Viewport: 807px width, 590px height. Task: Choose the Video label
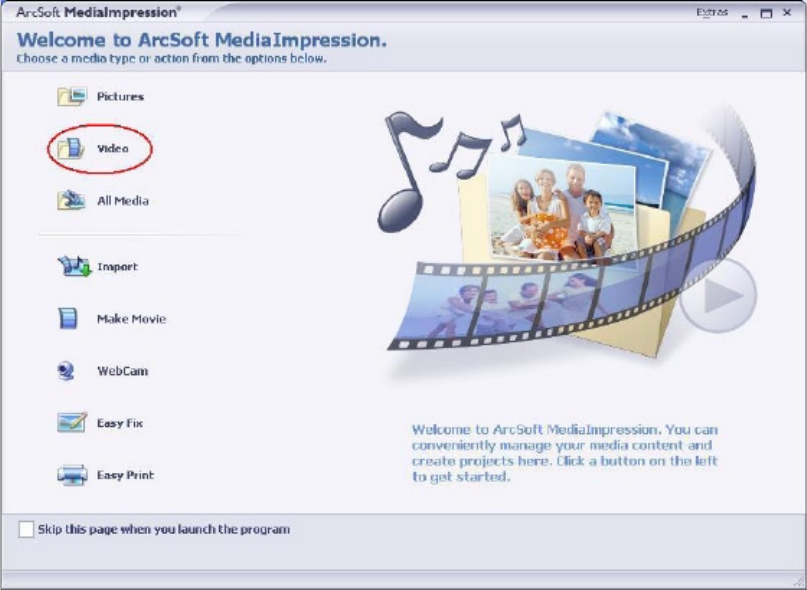[113, 149]
